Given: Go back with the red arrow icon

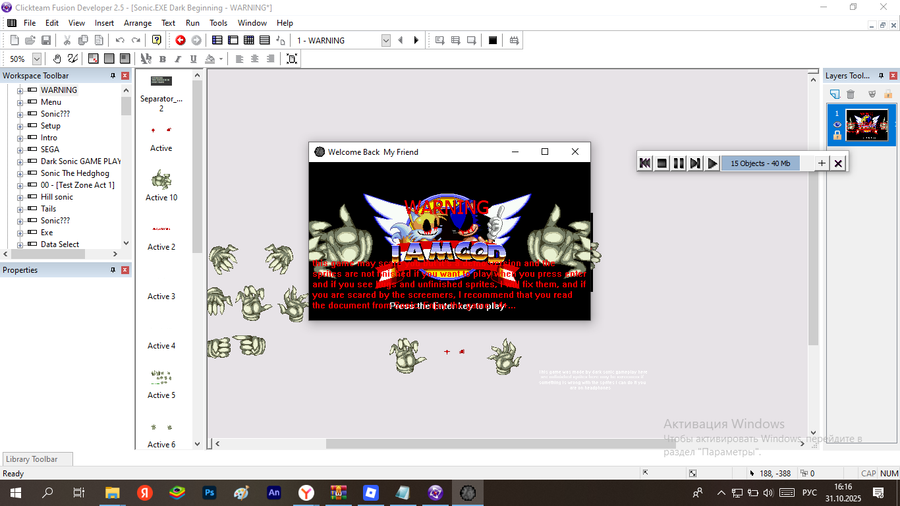Looking at the screenshot, I should point(180,40).
